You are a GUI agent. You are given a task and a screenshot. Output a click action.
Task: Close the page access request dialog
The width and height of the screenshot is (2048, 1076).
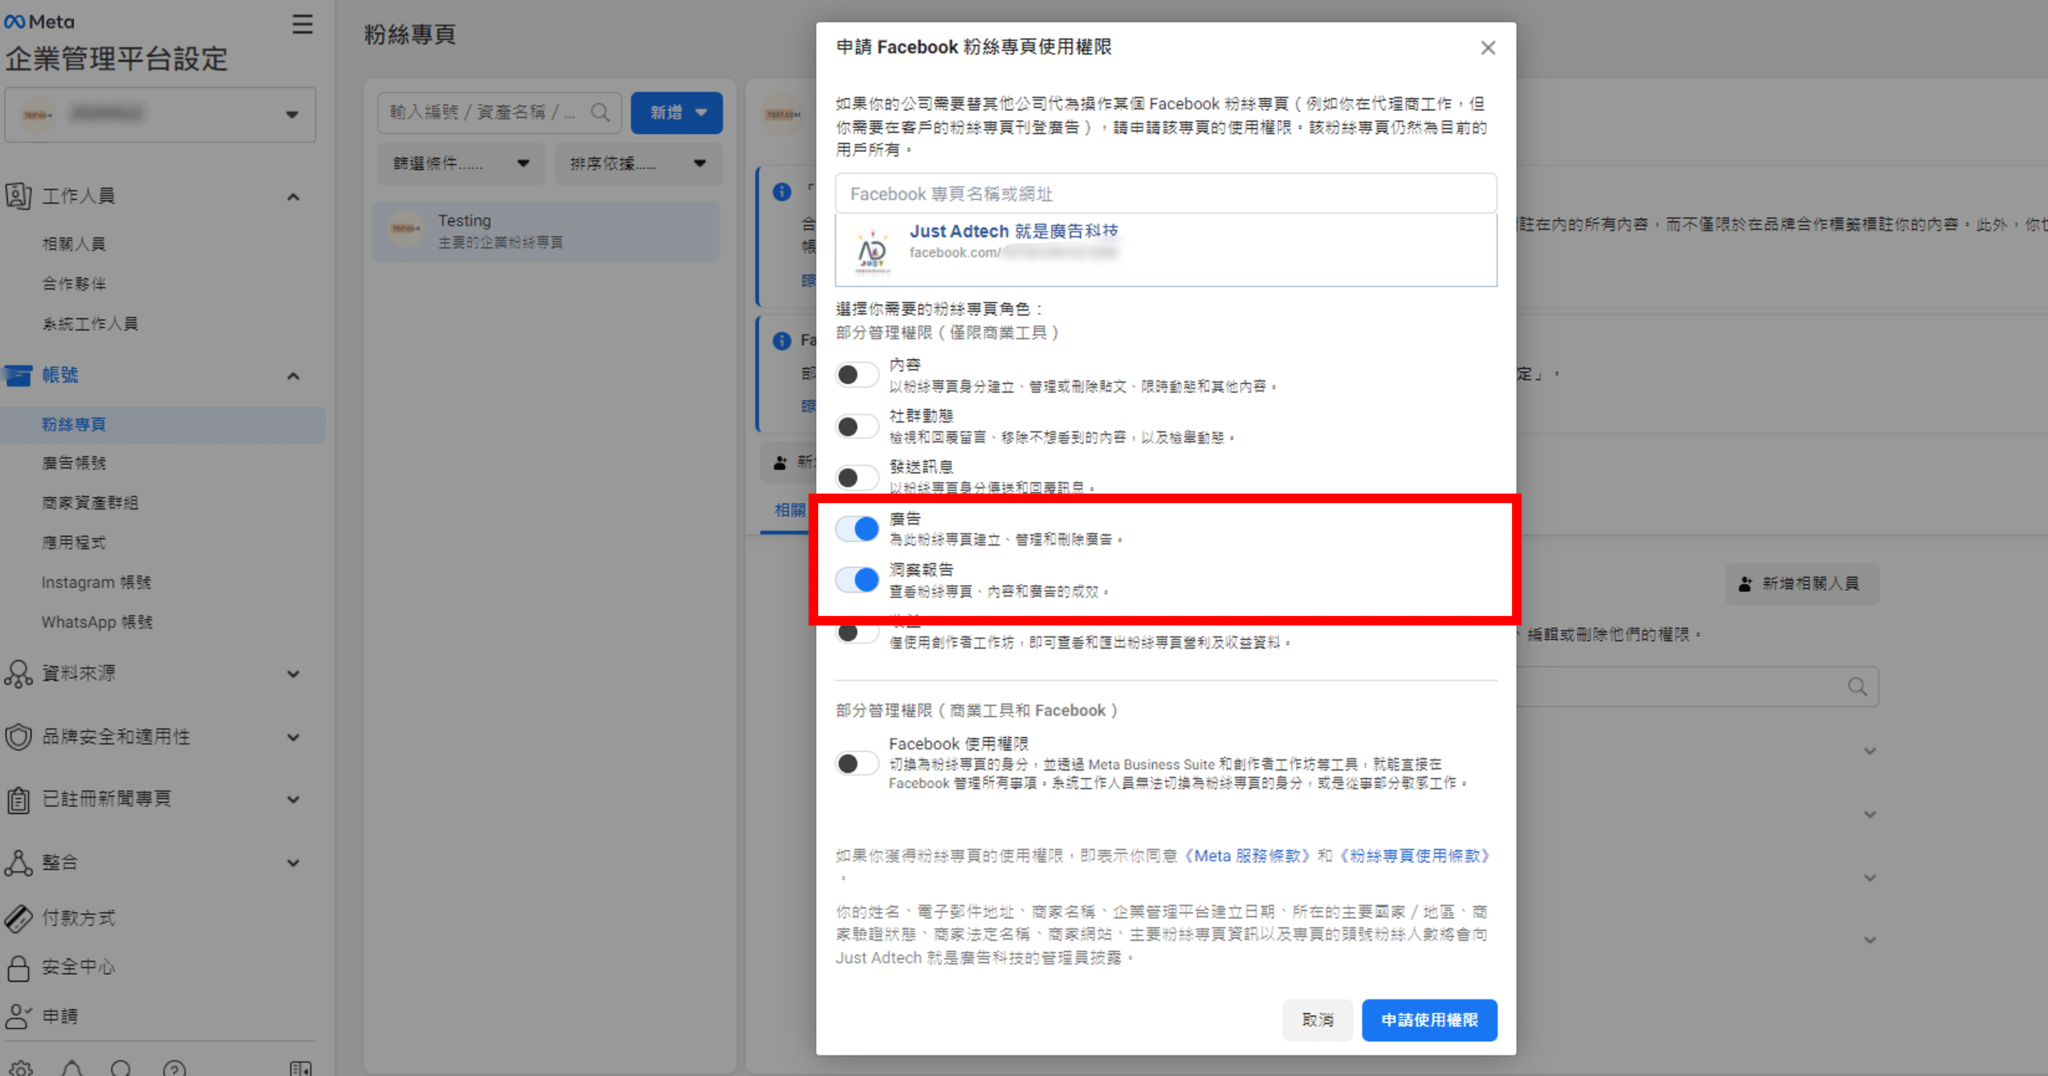tap(1488, 48)
